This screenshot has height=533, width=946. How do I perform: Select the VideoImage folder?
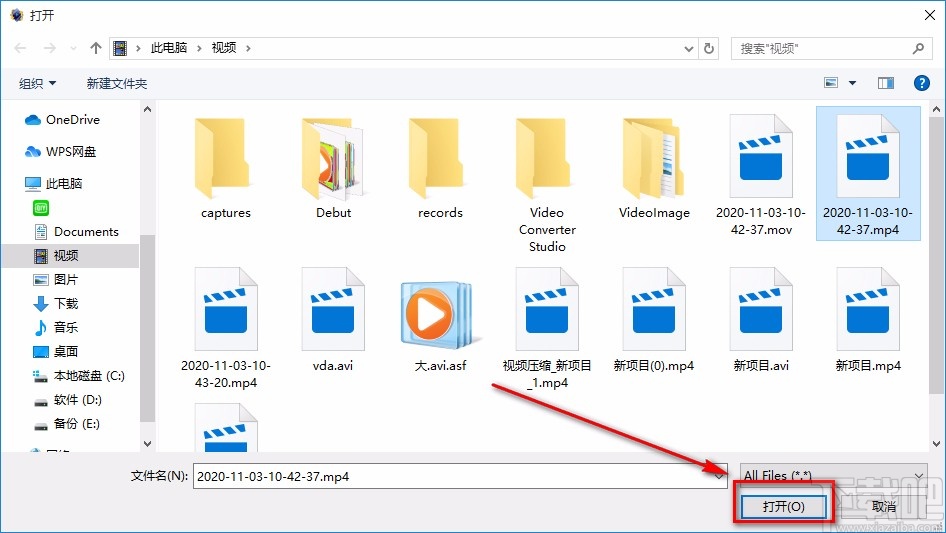[654, 167]
